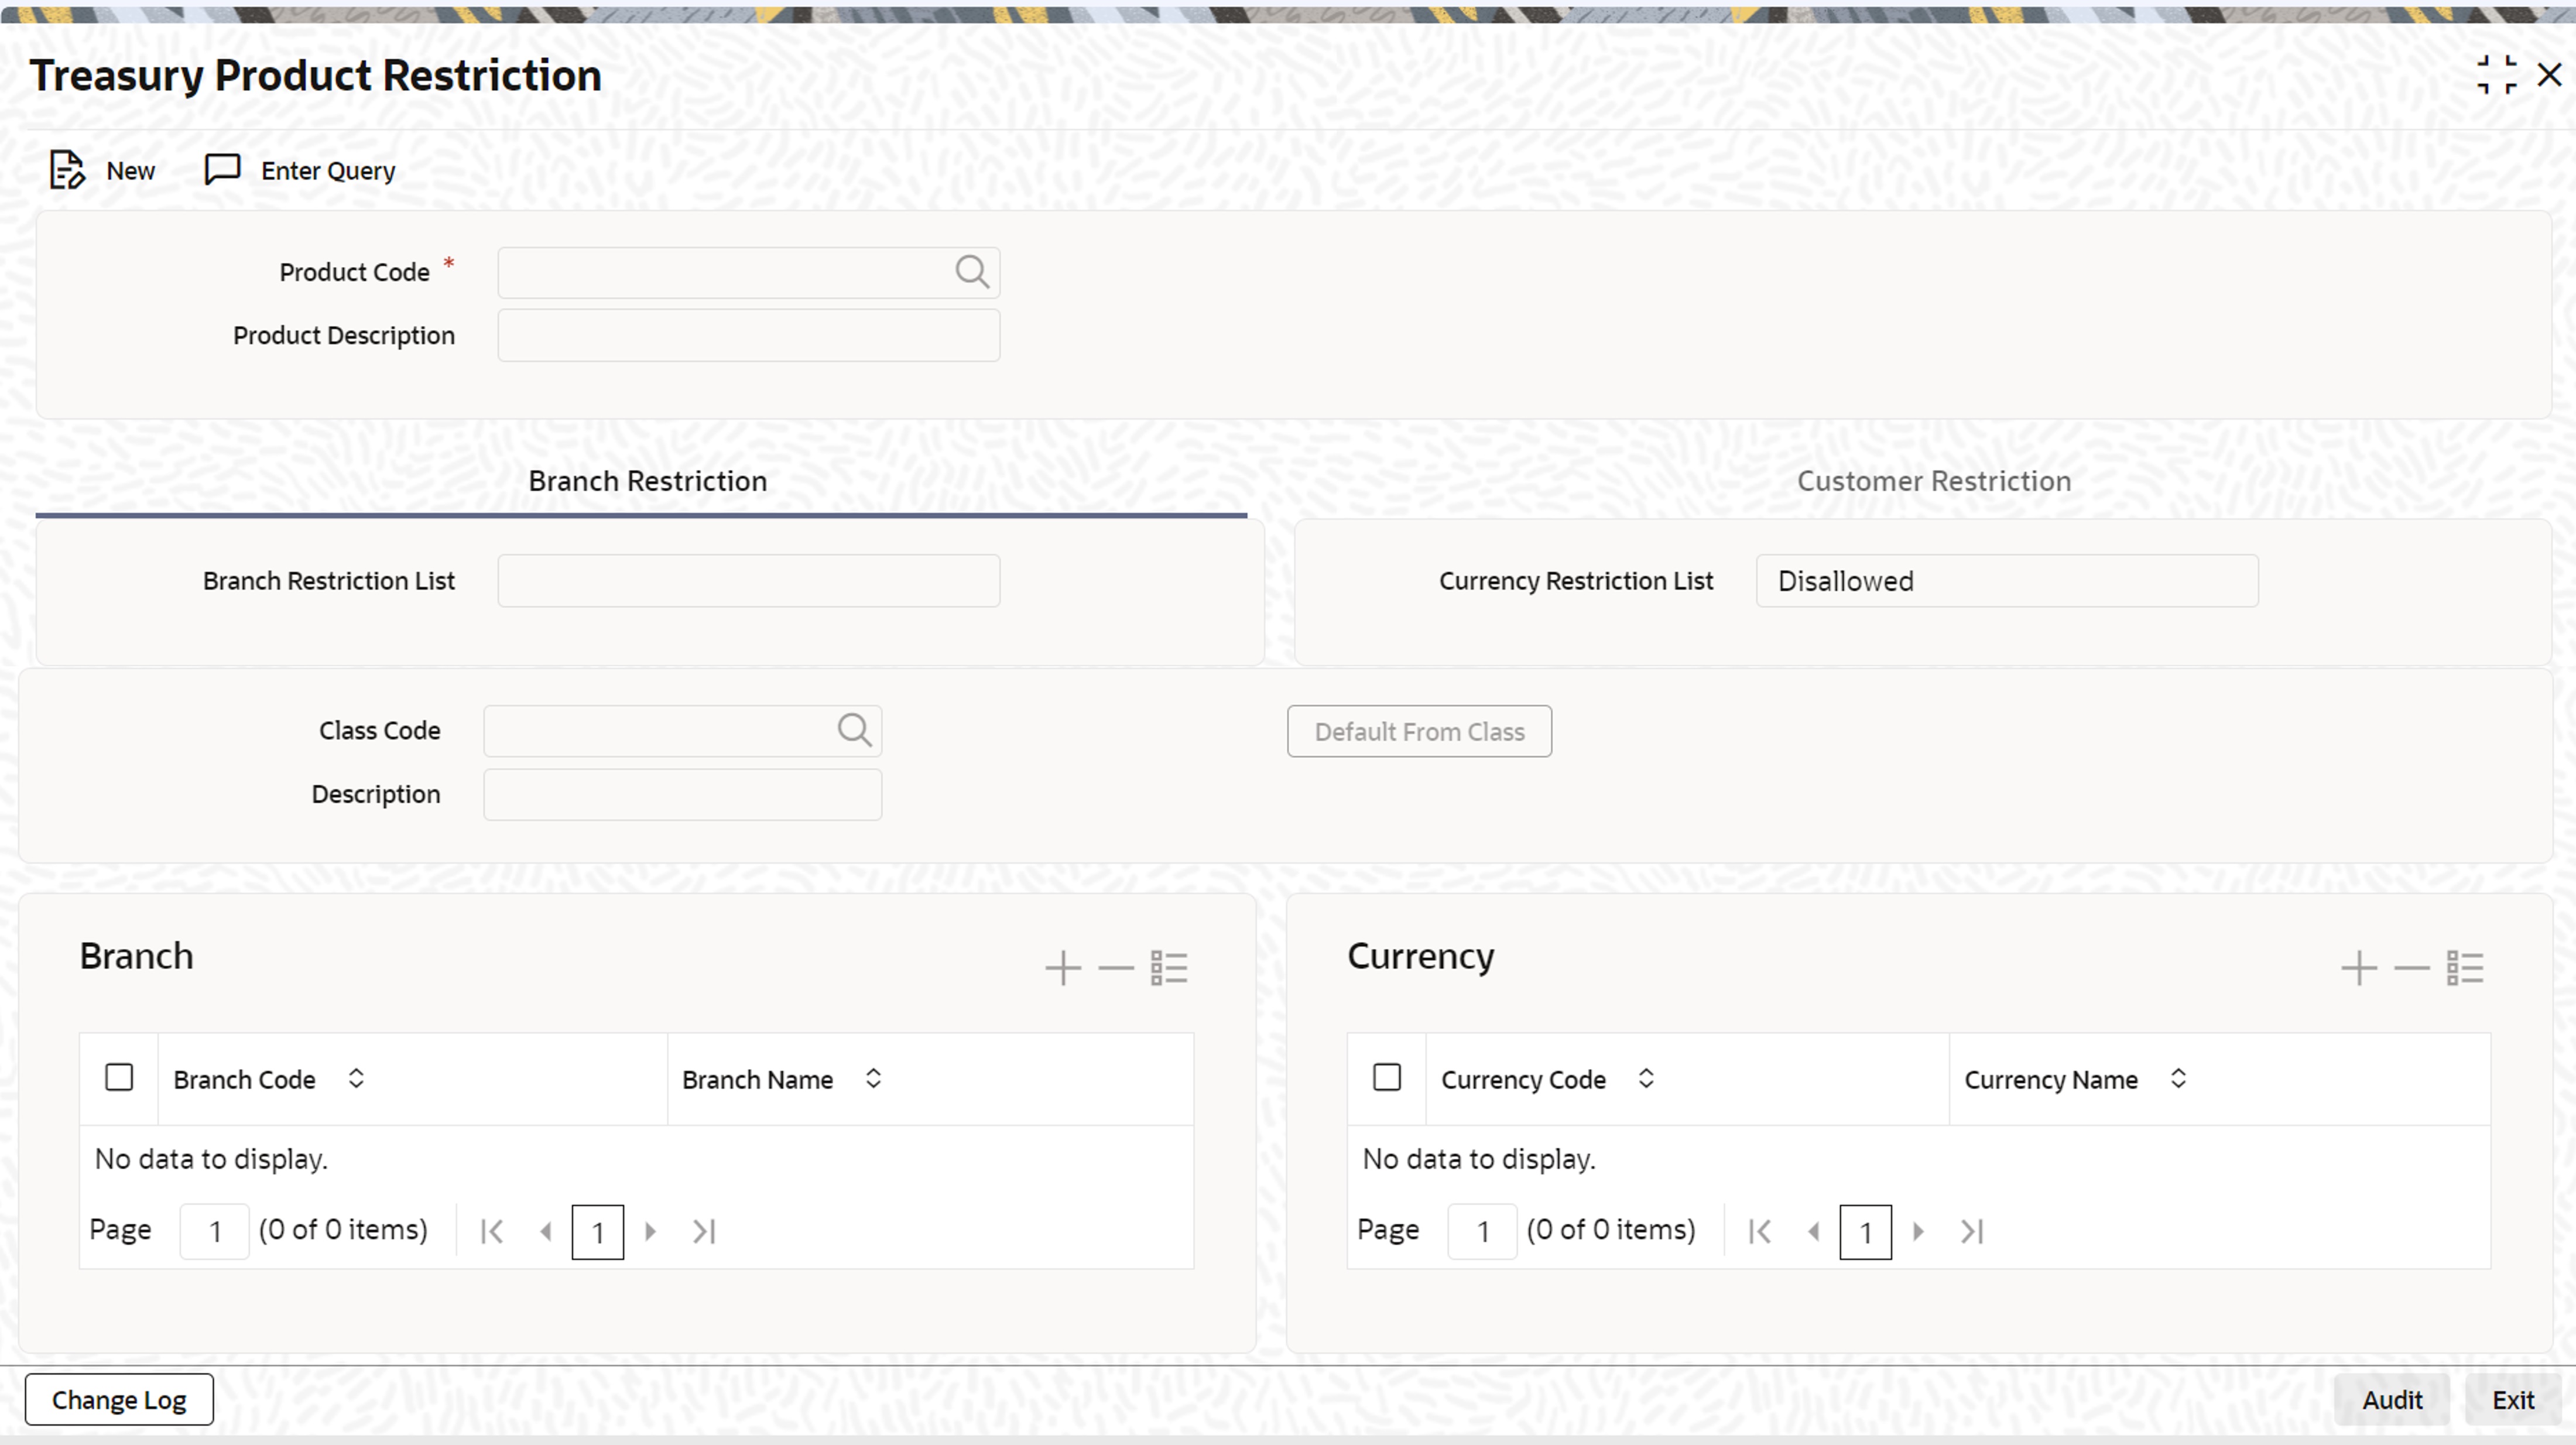Switch to Customer Restriction tab
Image resolution: width=2576 pixels, height=1445 pixels.
[x=1933, y=481]
